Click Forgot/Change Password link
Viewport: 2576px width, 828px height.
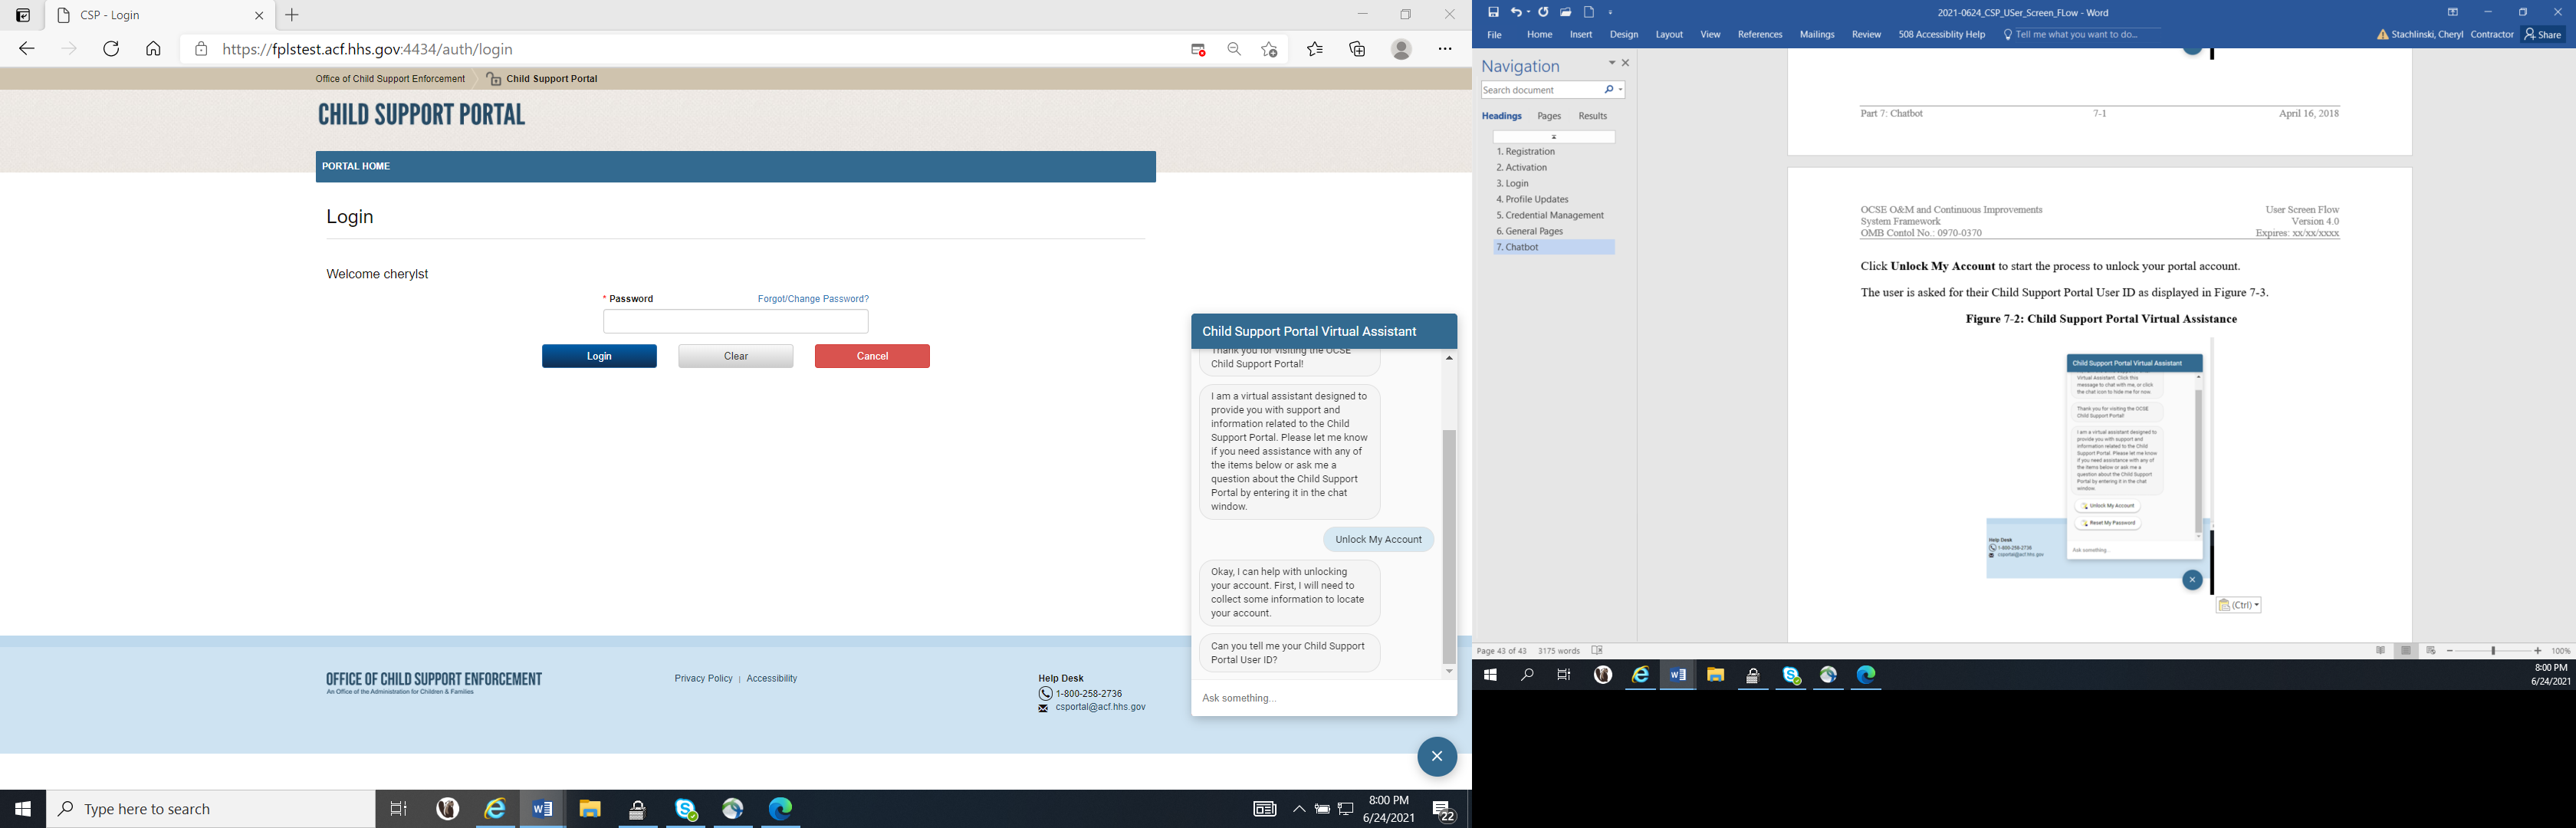click(x=812, y=299)
